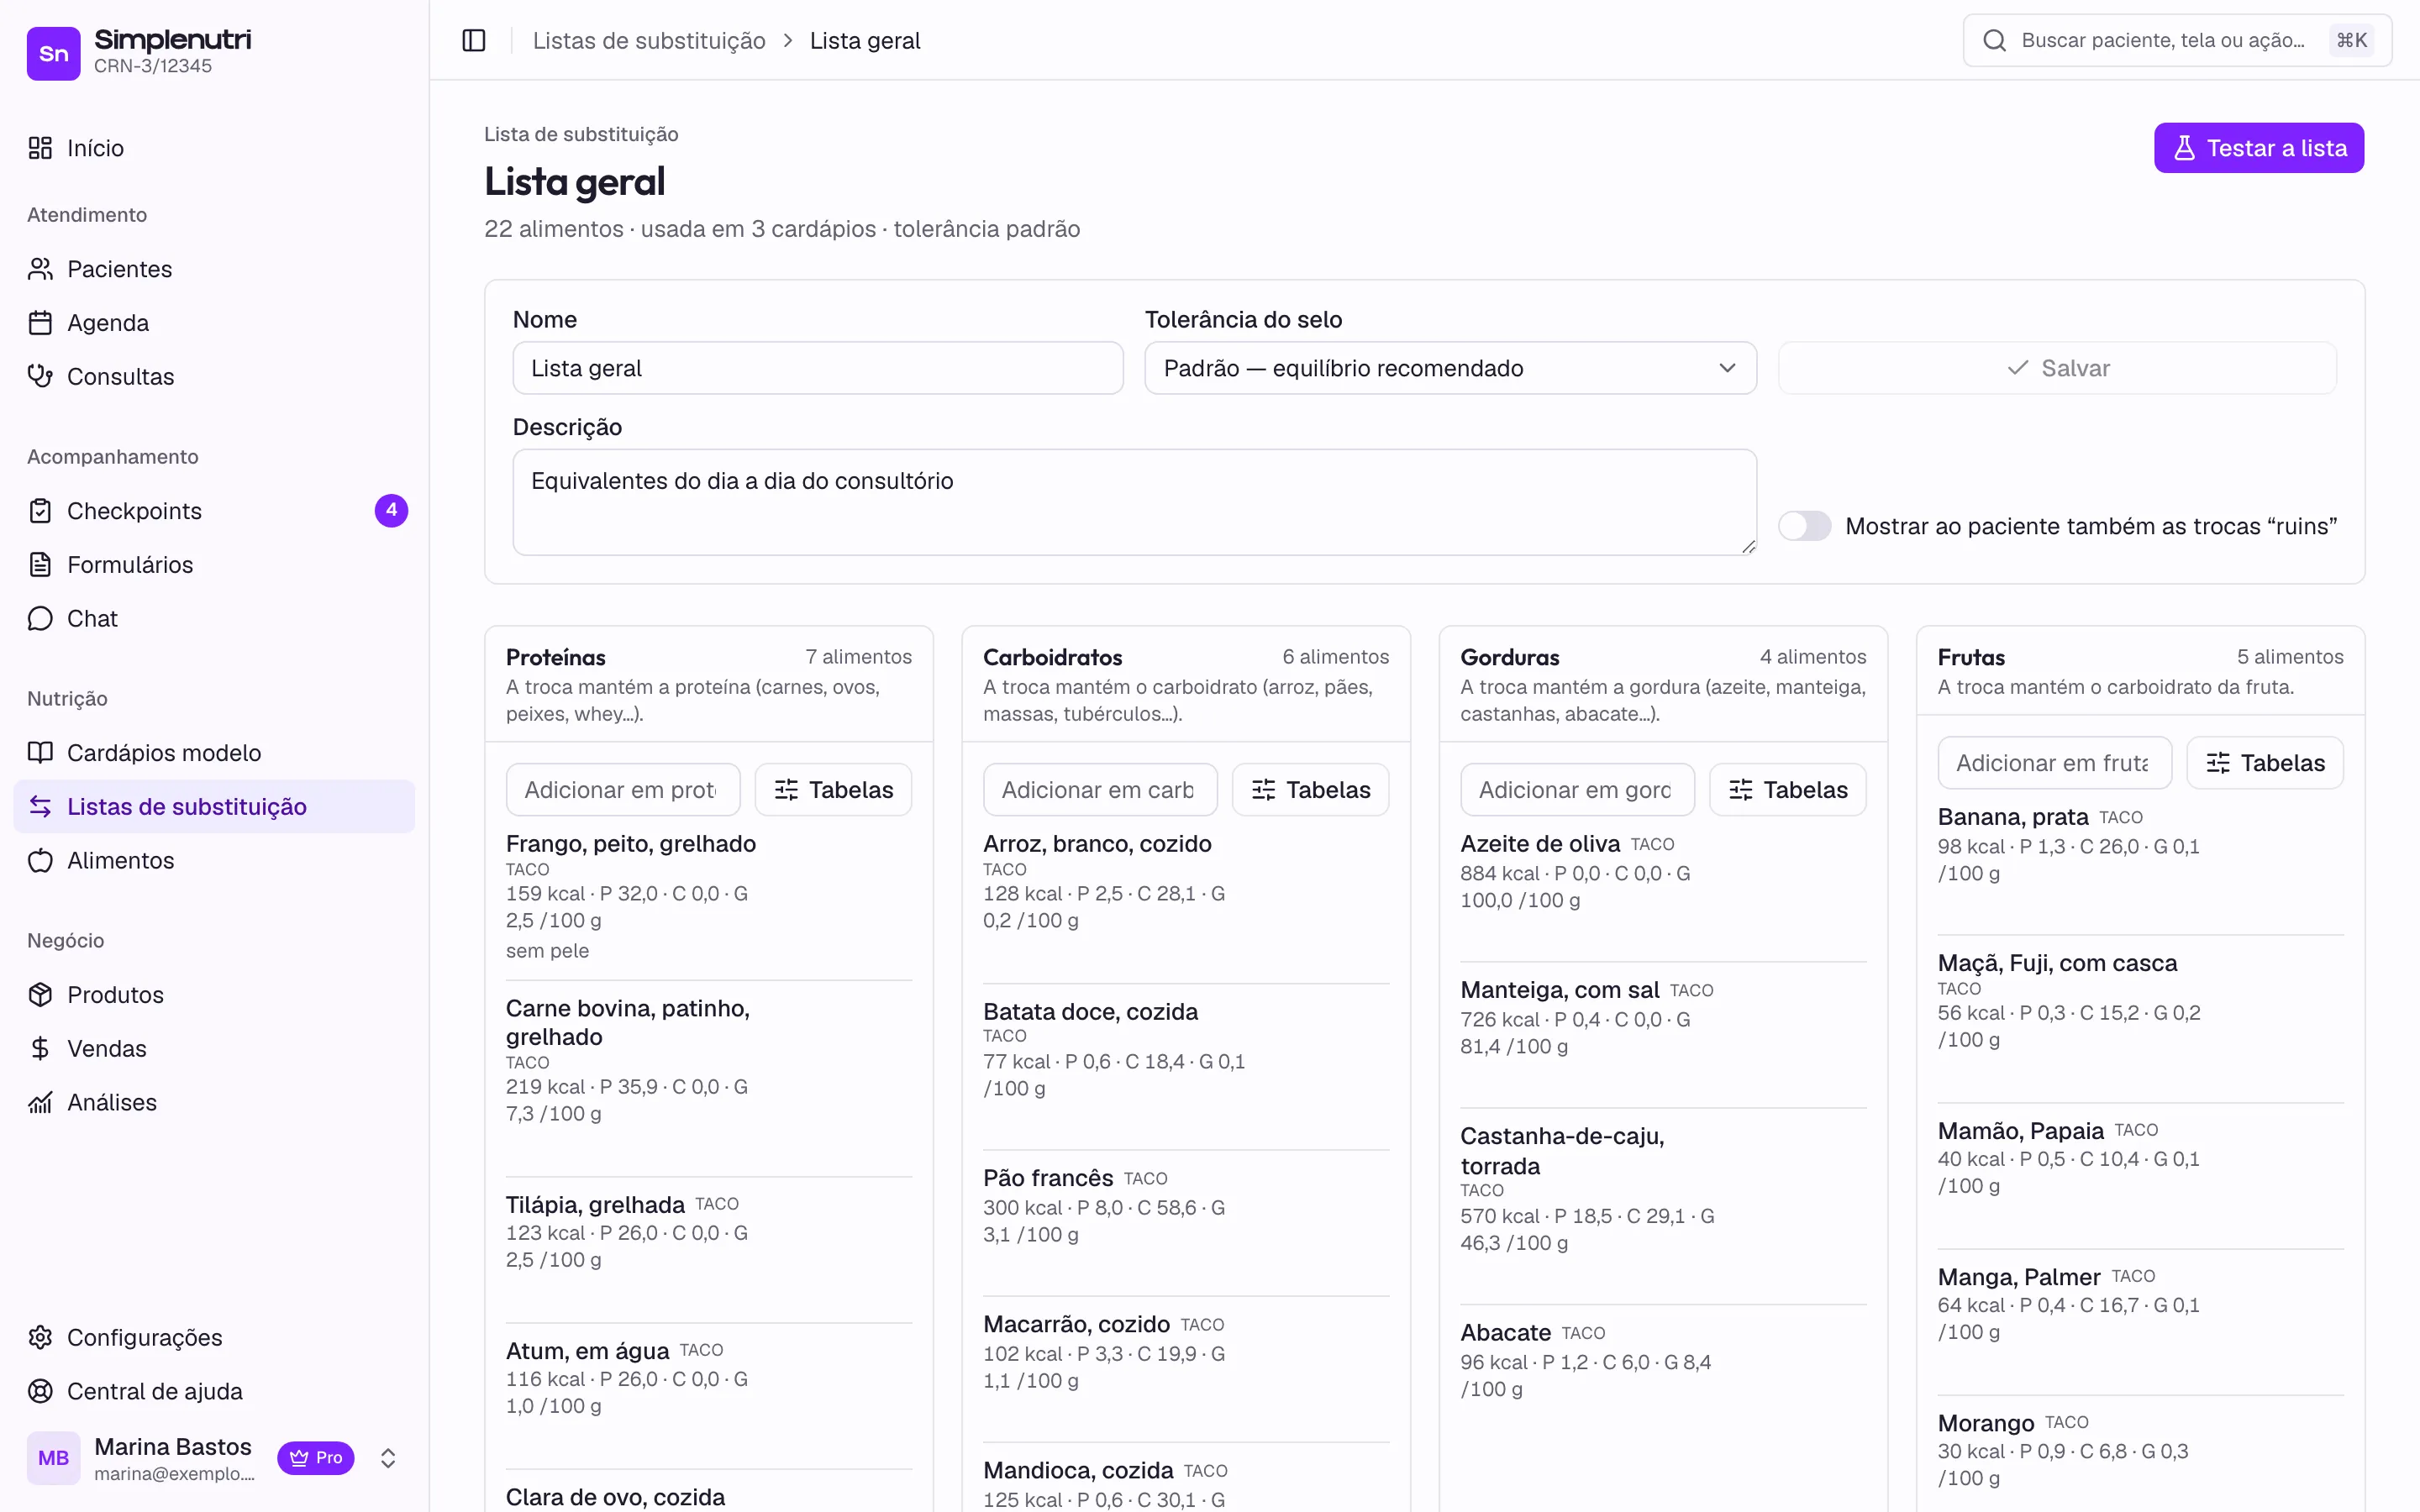The width and height of the screenshot is (2420, 1512).
Task: Toggle showing patients the "ruins" swaps
Action: 1804,526
